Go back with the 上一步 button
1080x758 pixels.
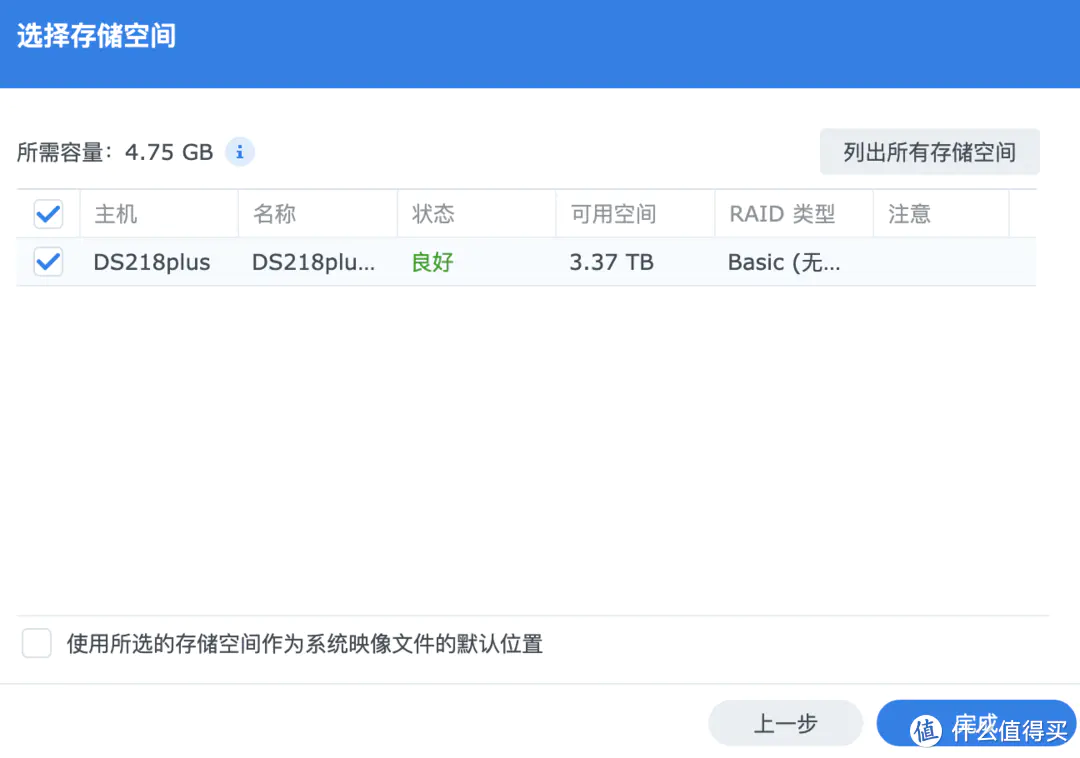(785, 723)
